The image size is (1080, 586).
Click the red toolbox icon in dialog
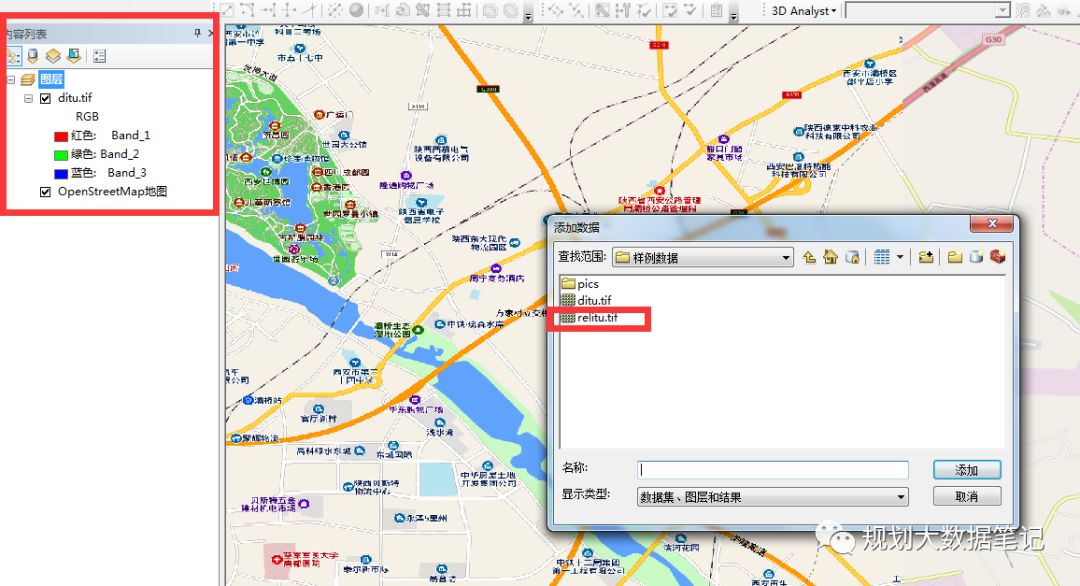[x=997, y=257]
